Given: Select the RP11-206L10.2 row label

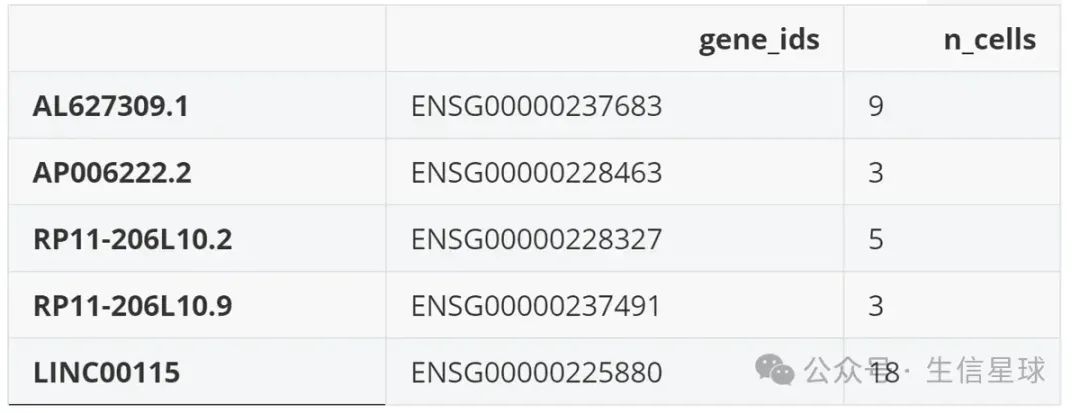Looking at the screenshot, I should [133, 240].
